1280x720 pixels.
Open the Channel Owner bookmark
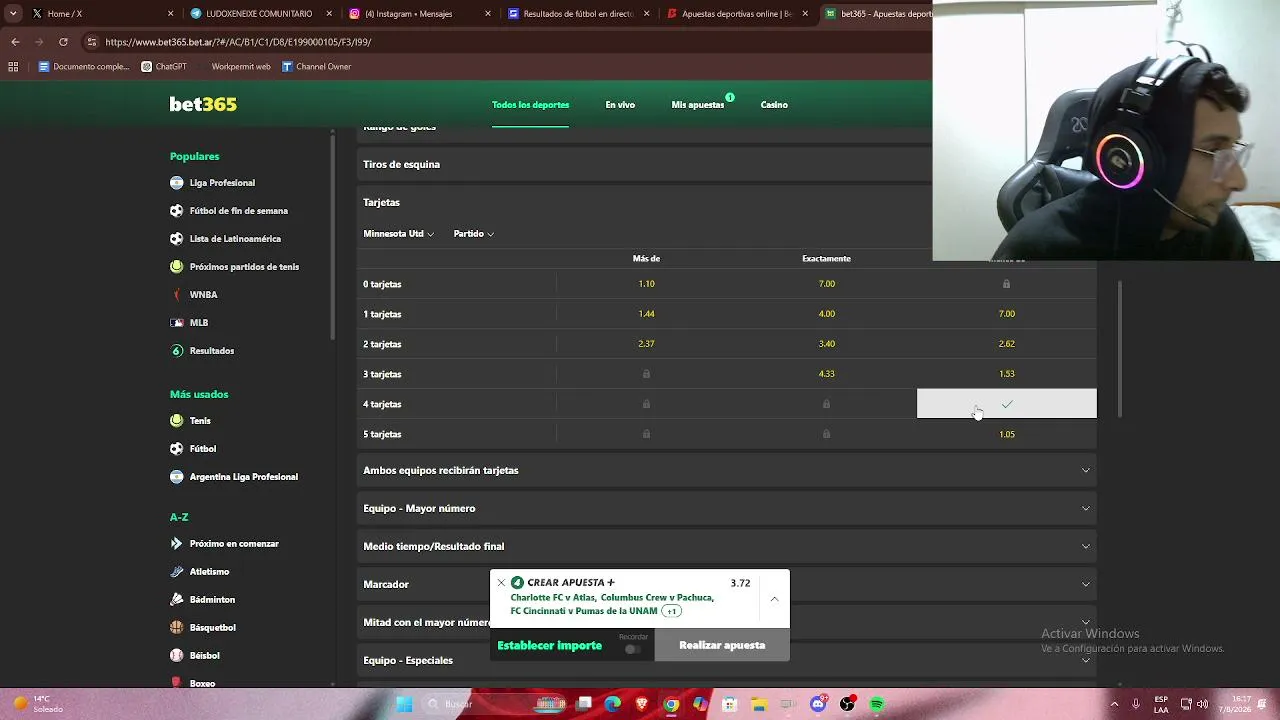316,67
